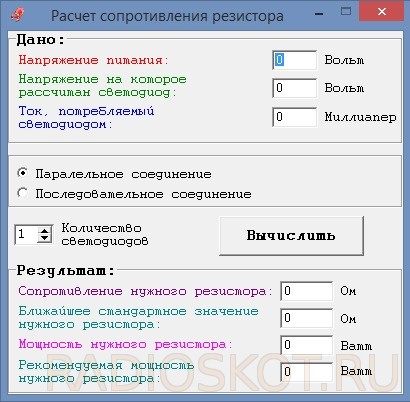Click the Дано group heading
This screenshot has height=402, width=410.
pyautogui.click(x=41, y=40)
